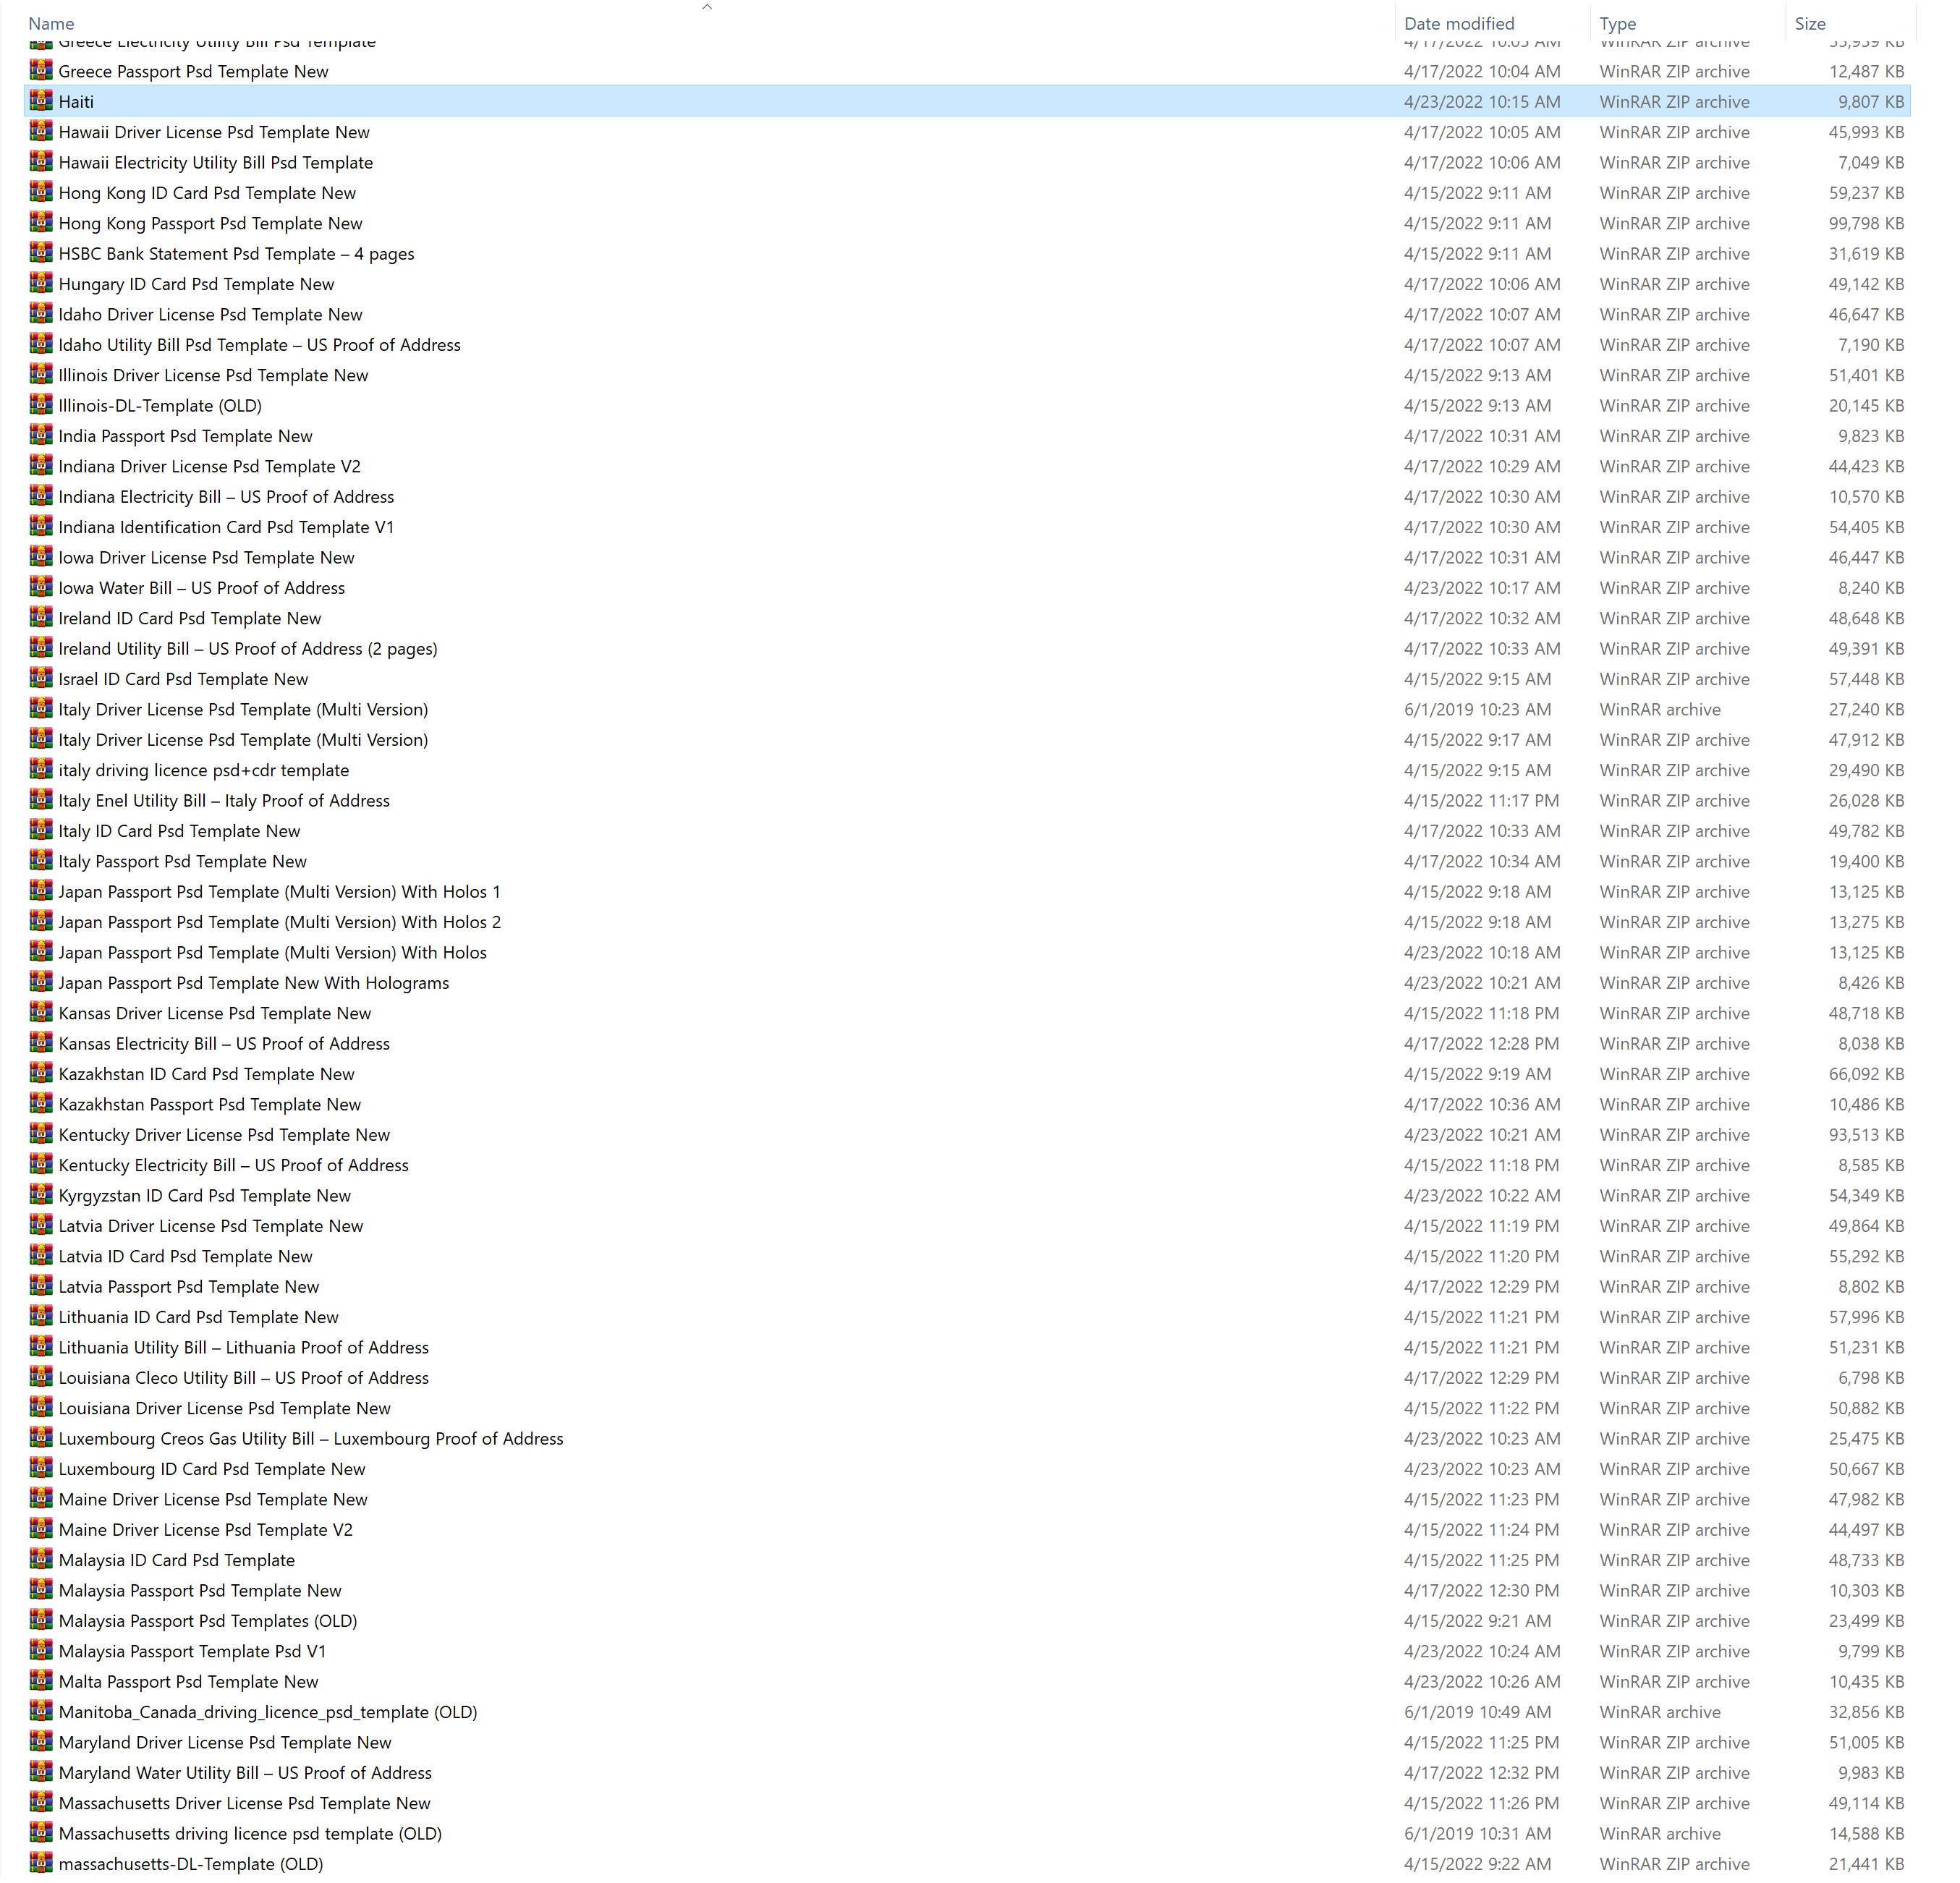This screenshot has width=1960, height=1883.
Task: Click the archive icon for HSBC Bank Statement
Action: (x=41, y=253)
